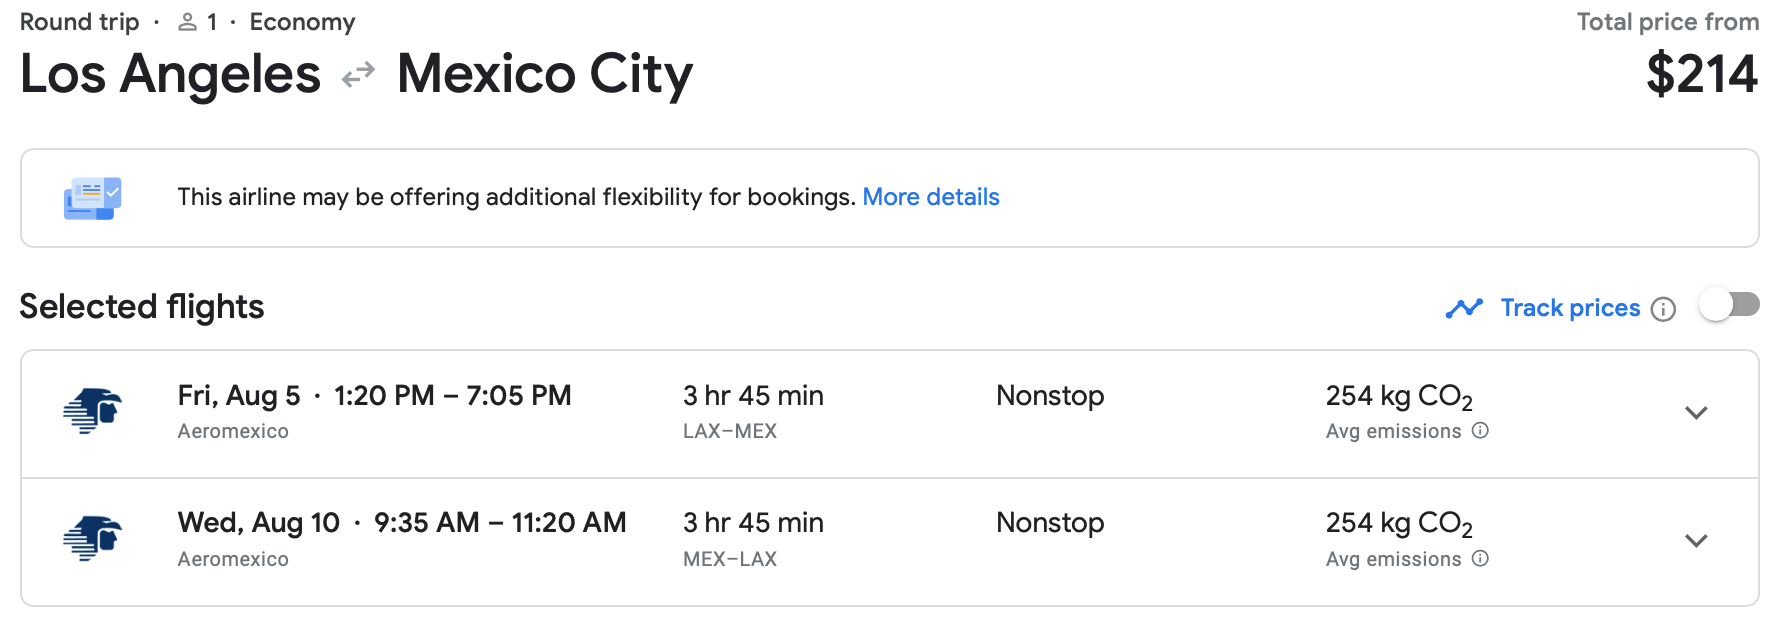
Task: Click the round-trip arrows icon between cities
Action: 358,75
